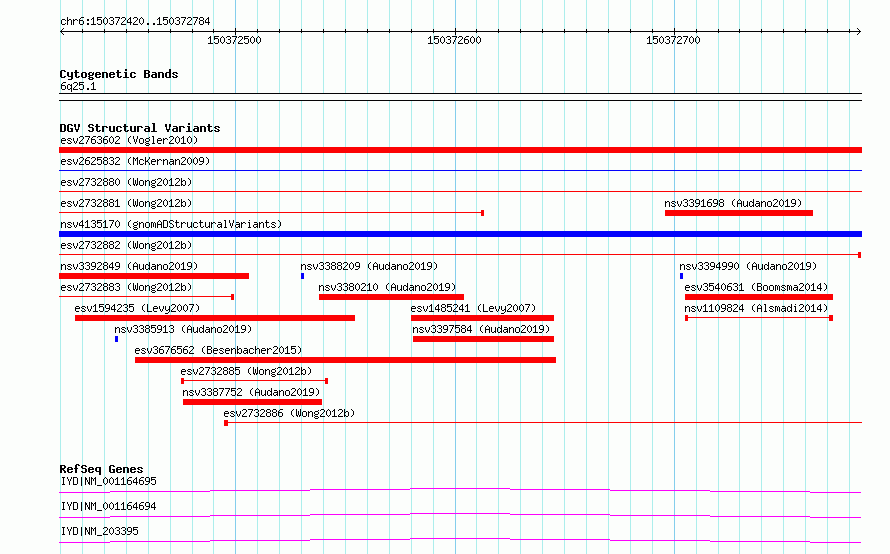
Task: Open the IYD|NM_203395 transcript label
Action: pos(99,531)
